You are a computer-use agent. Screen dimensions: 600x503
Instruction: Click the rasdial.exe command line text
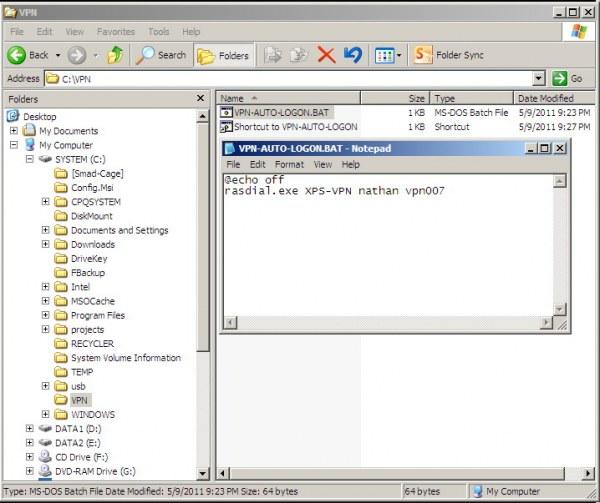tap(334, 190)
